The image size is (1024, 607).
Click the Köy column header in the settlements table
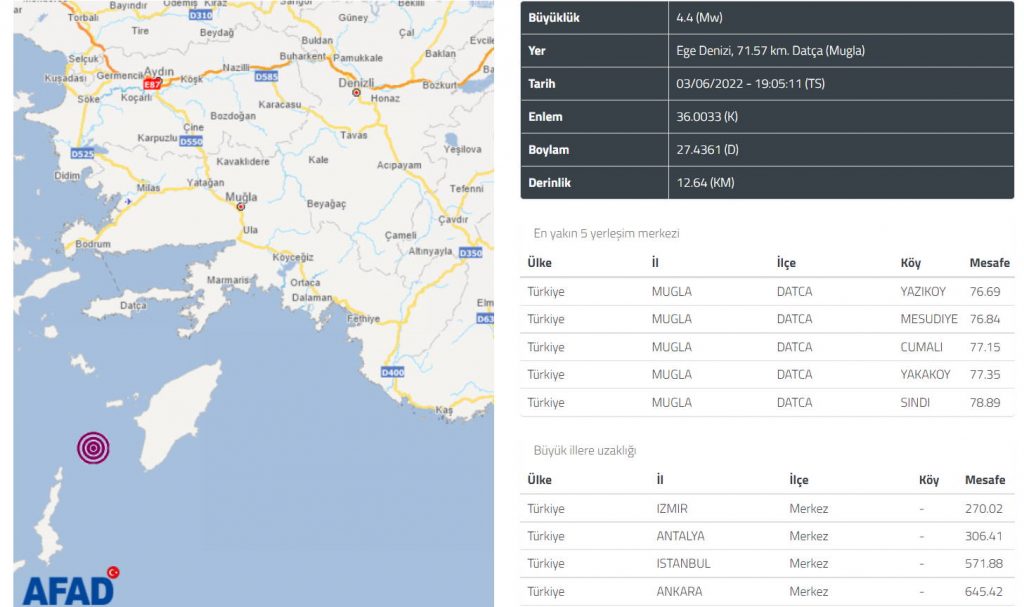click(912, 263)
